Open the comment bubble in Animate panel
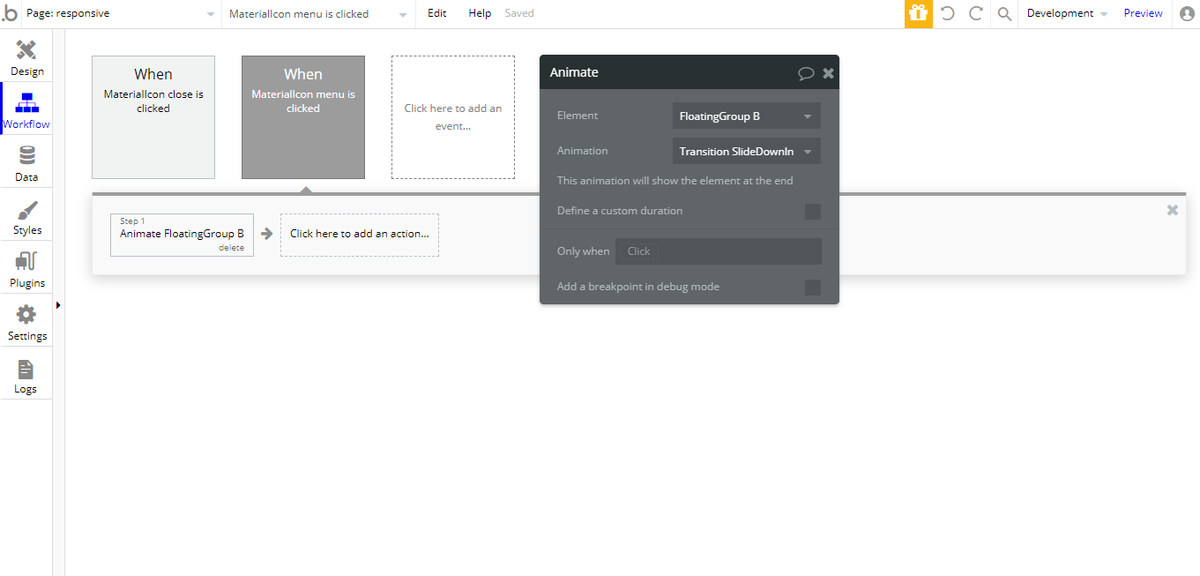The height and width of the screenshot is (576, 1200). pyautogui.click(x=806, y=73)
